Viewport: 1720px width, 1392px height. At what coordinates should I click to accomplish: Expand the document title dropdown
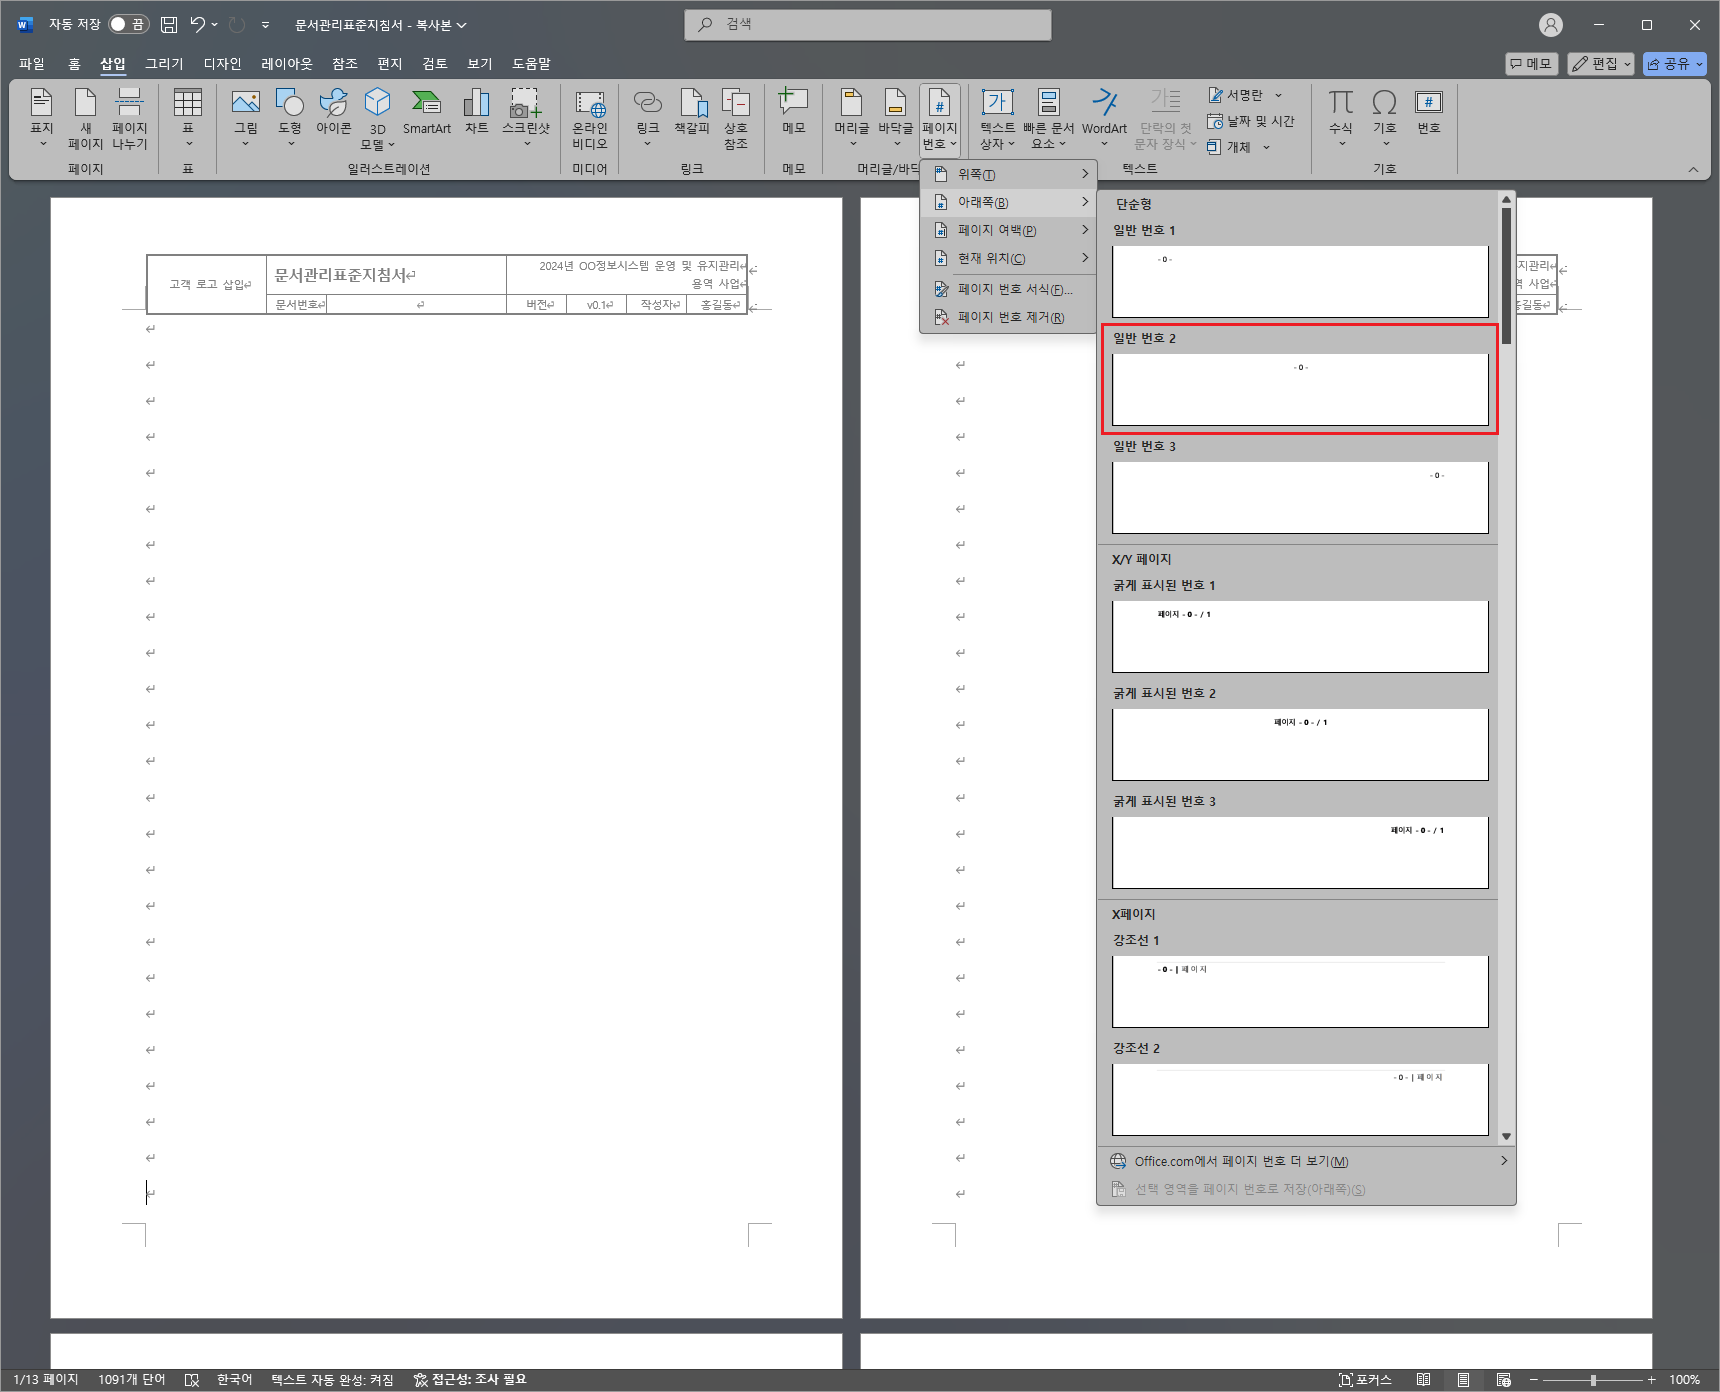point(462,25)
